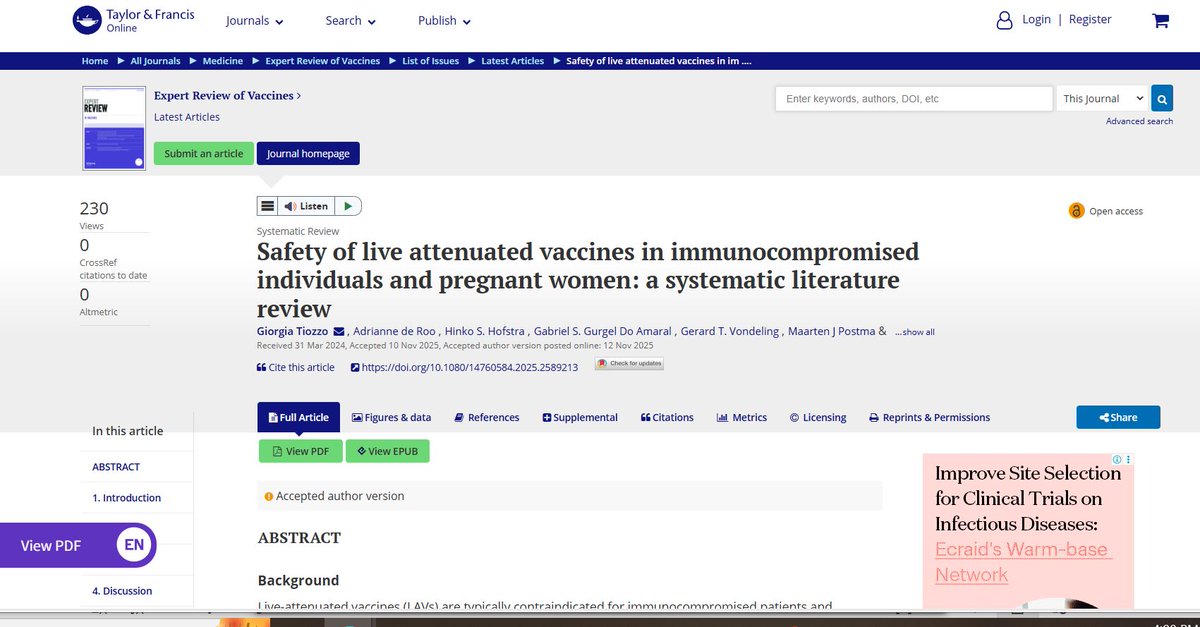The width and height of the screenshot is (1200, 627).
Task: Click the CrossRef citations to date label
Action: 113,270
